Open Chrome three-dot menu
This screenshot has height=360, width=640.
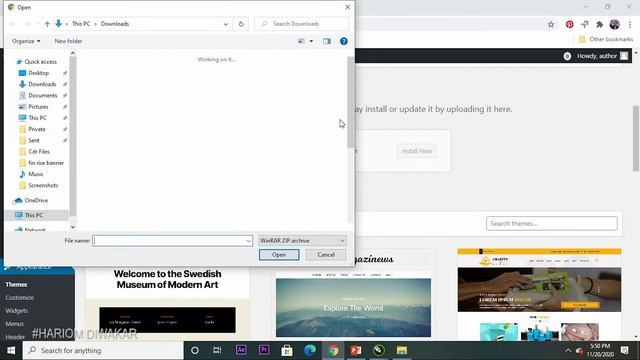pos(630,24)
